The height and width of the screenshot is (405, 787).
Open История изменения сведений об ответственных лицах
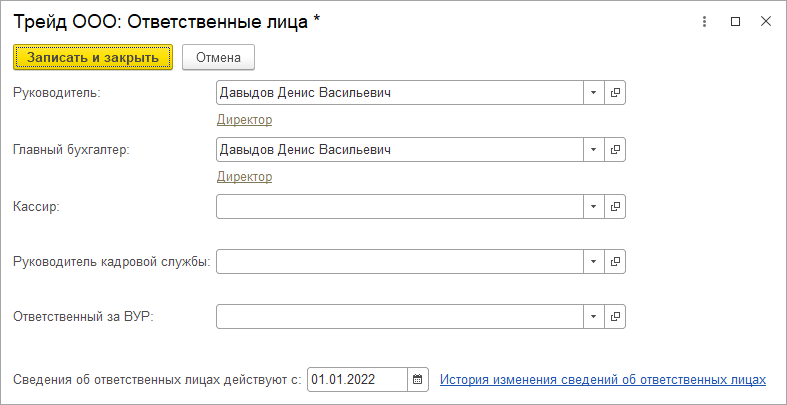[602, 380]
